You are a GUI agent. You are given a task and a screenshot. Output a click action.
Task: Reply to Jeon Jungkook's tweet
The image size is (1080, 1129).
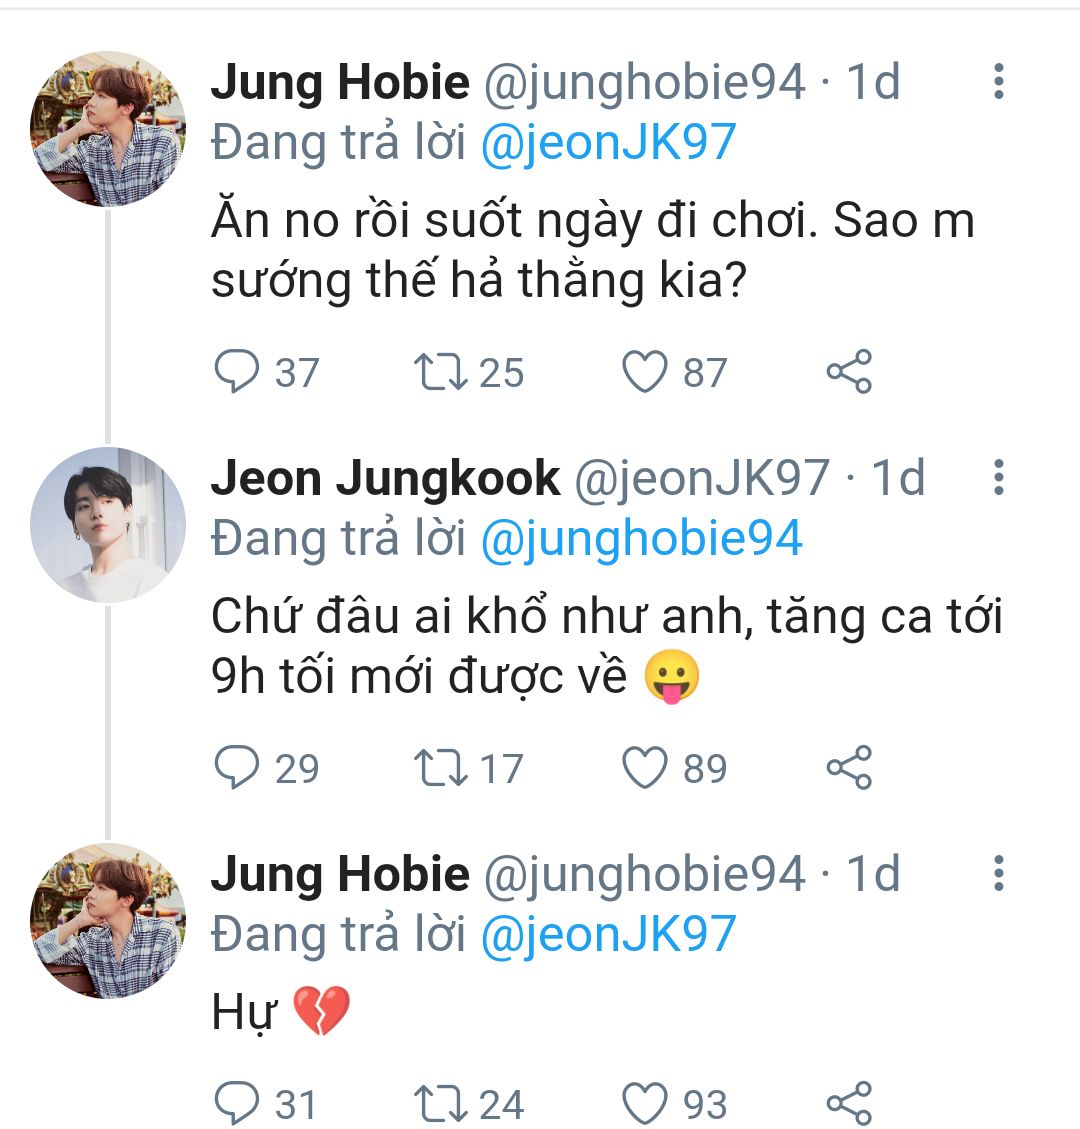click(238, 768)
